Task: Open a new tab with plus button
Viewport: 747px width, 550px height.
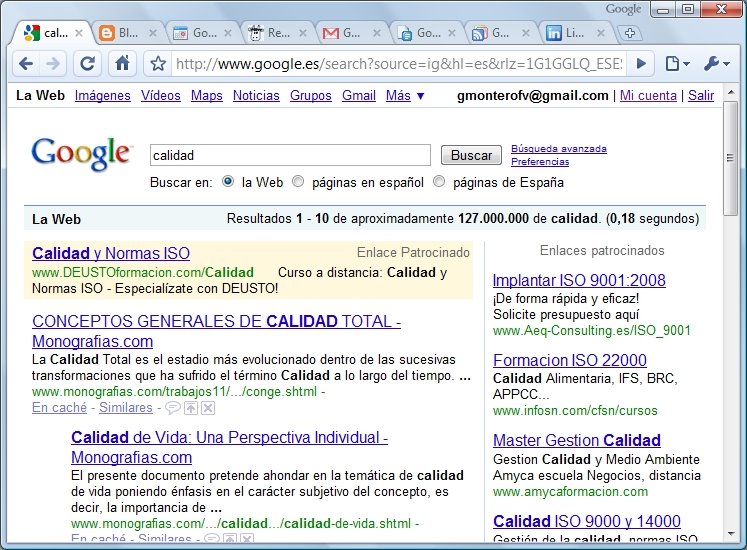Action: click(x=630, y=33)
